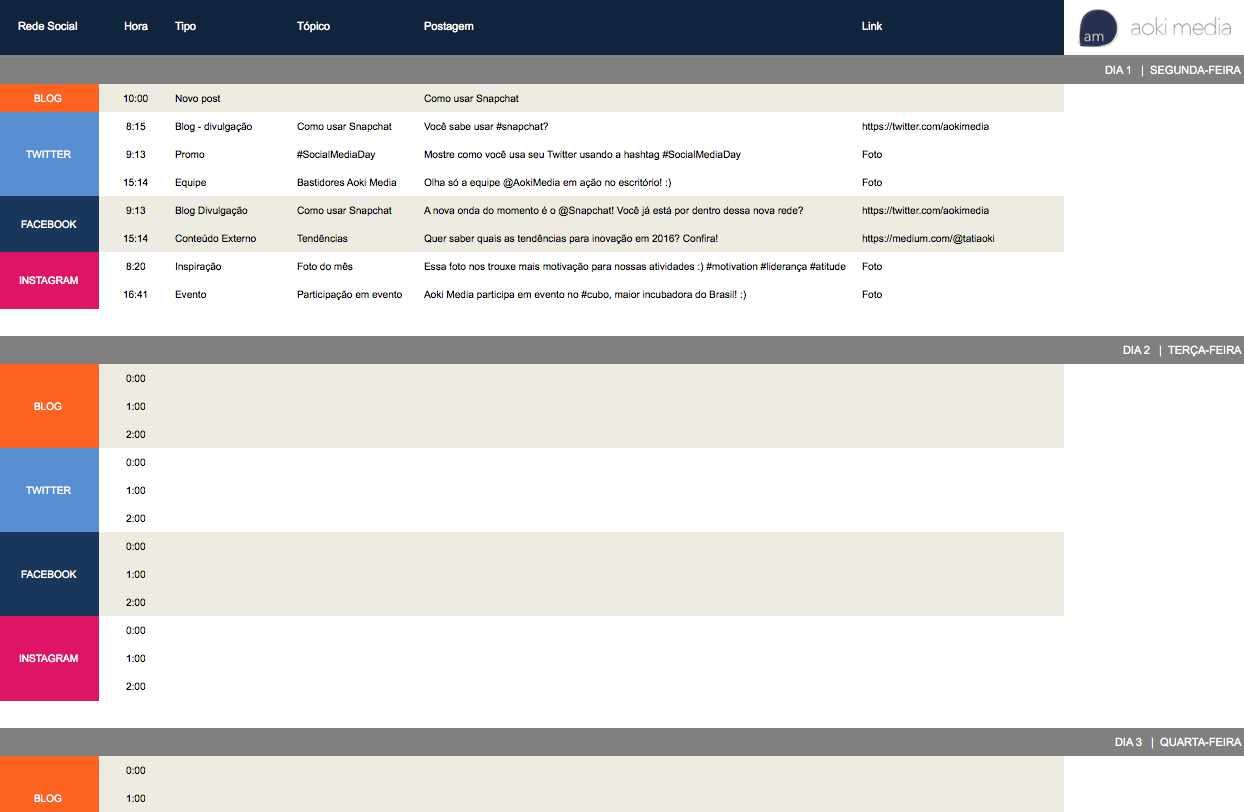Click the 'Conteúdo Externo' type cell

(x=215, y=239)
